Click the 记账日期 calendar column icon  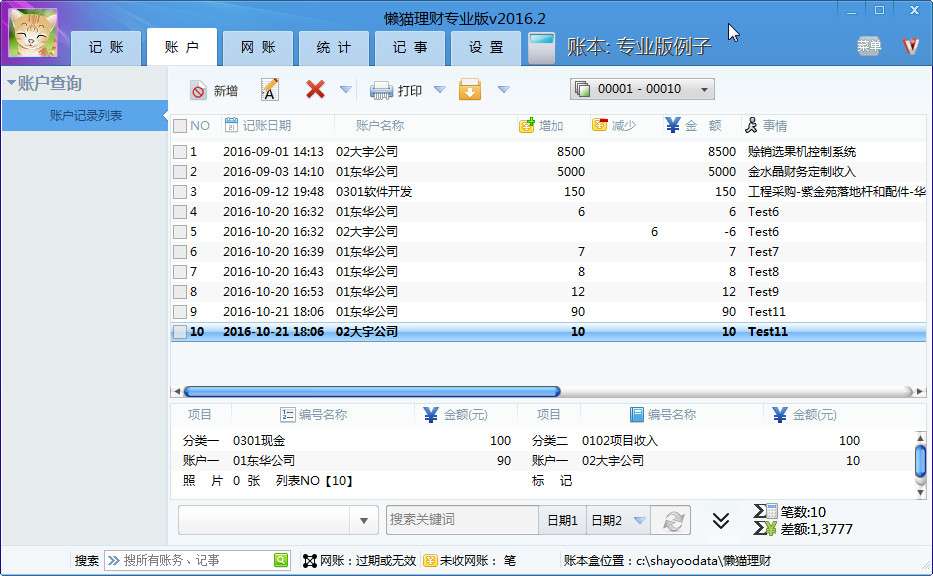pyautogui.click(x=231, y=125)
